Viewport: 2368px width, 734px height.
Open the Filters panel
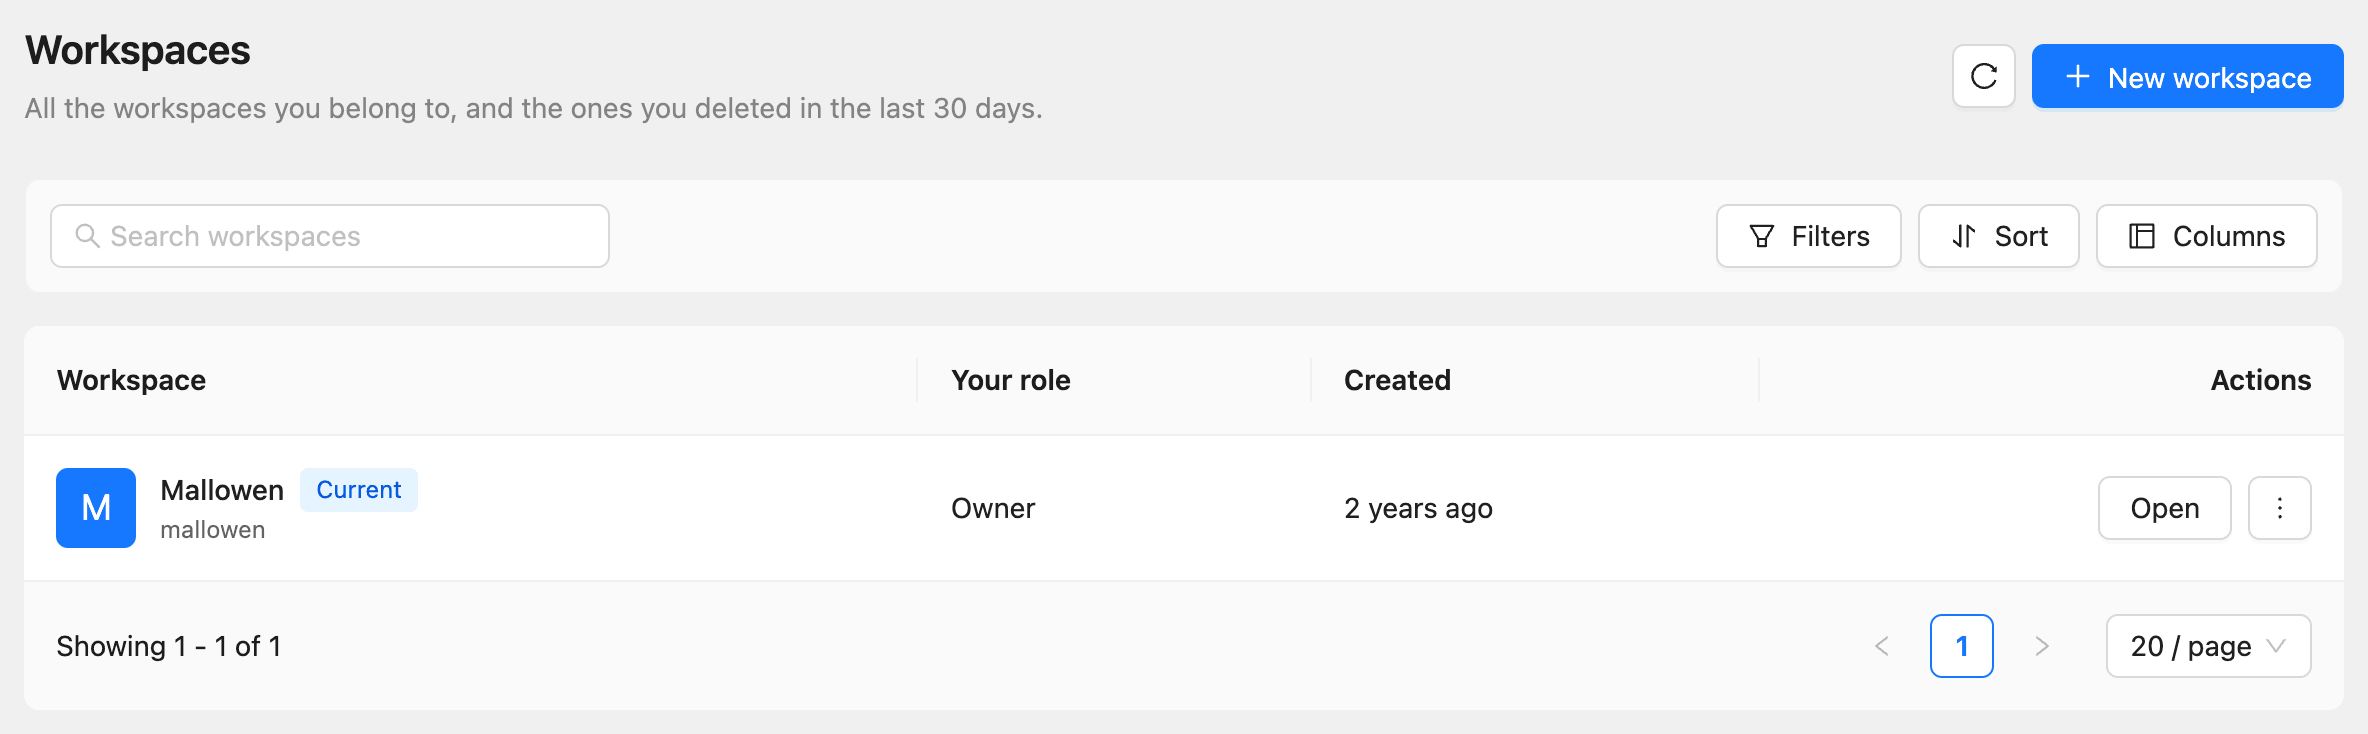(1809, 236)
